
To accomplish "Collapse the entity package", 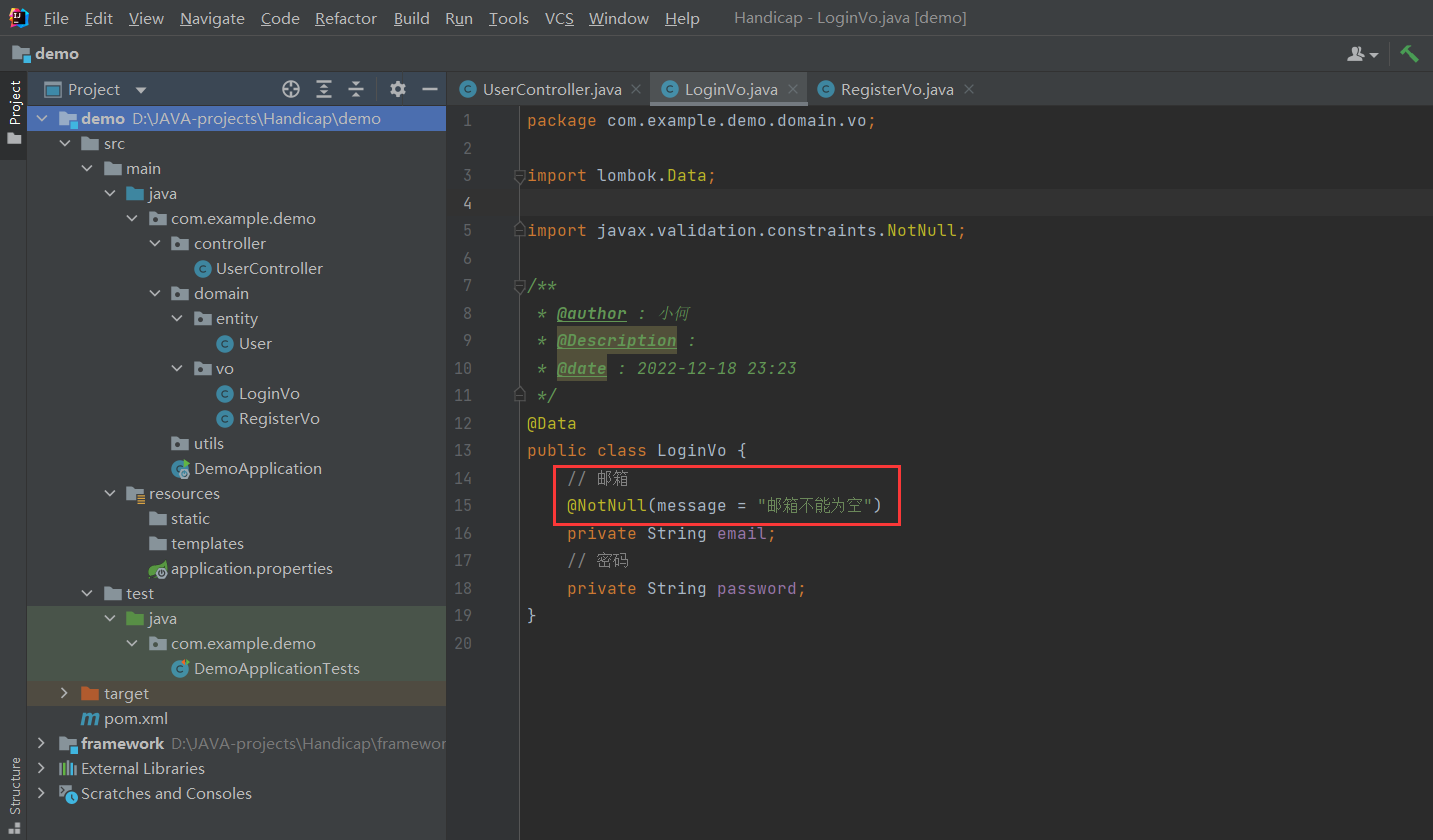I will (x=177, y=319).
